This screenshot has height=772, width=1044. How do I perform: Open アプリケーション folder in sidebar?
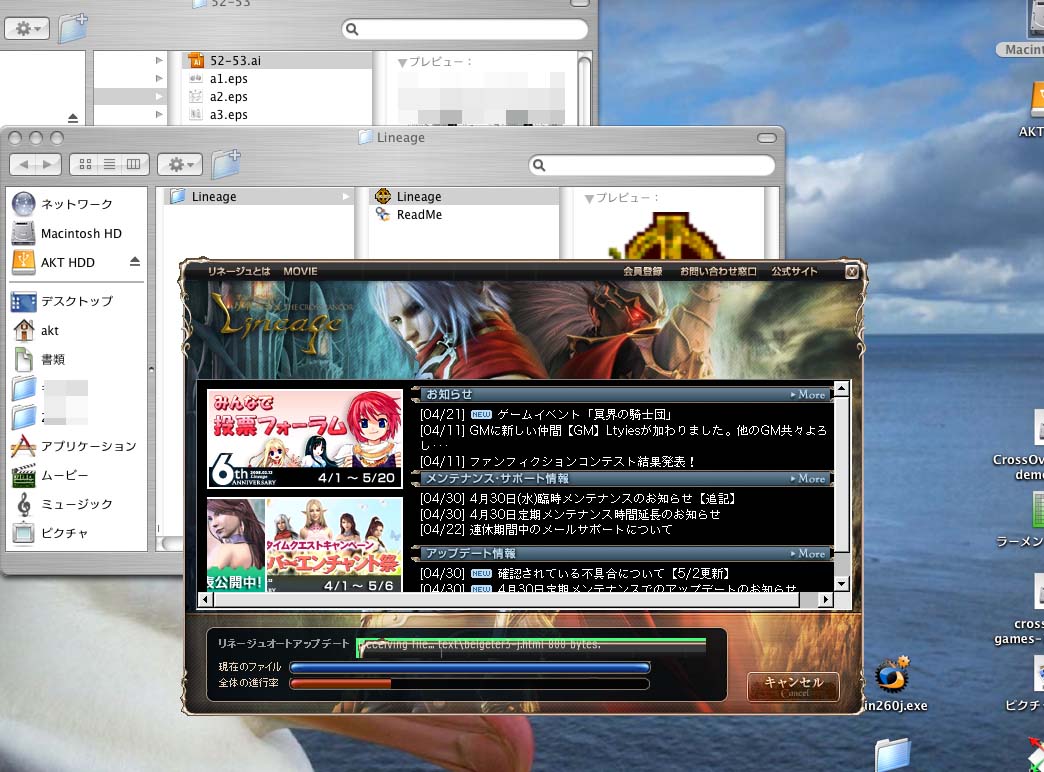point(74,446)
